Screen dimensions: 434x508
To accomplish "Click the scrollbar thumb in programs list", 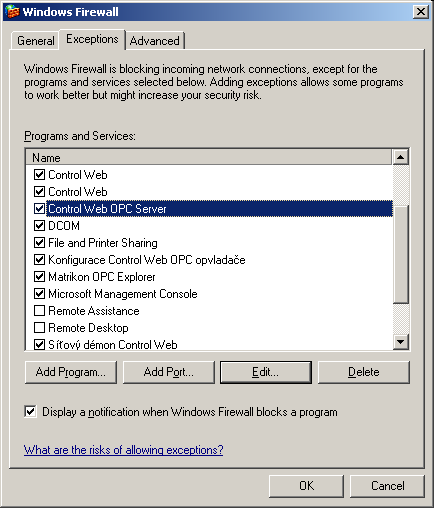I will 401,255.
